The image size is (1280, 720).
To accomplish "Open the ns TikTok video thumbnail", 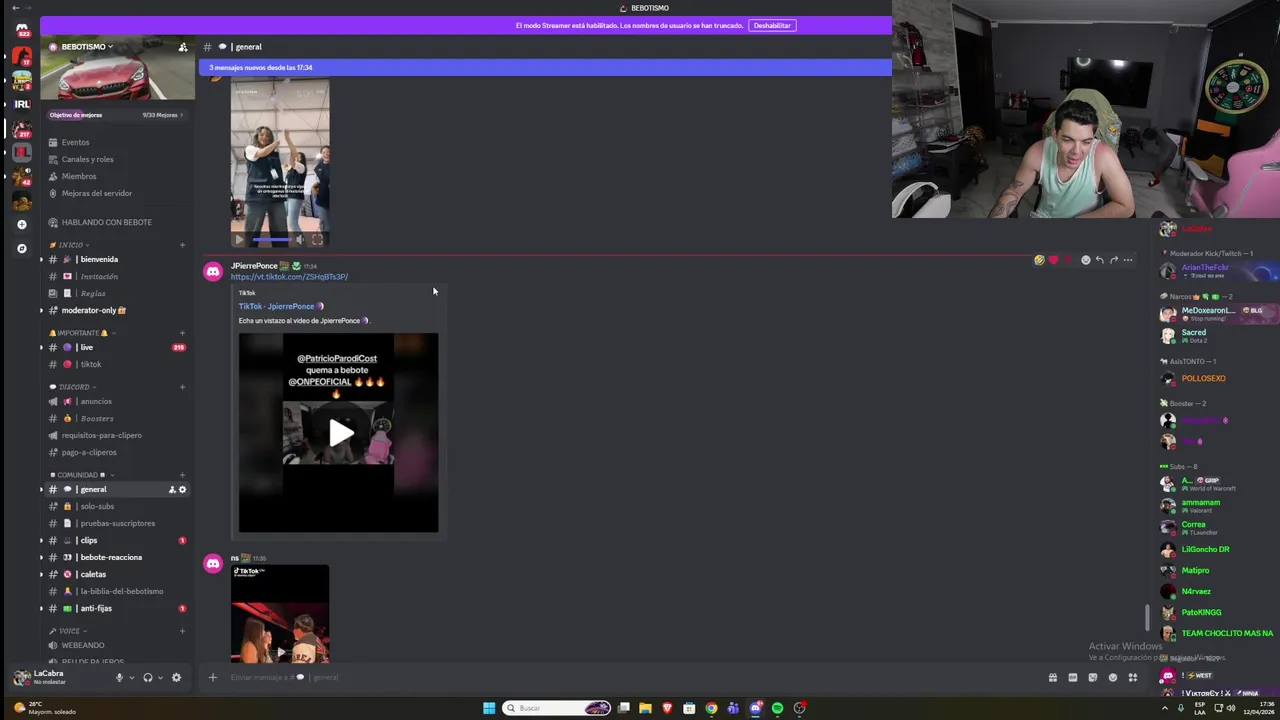I will pos(280,614).
